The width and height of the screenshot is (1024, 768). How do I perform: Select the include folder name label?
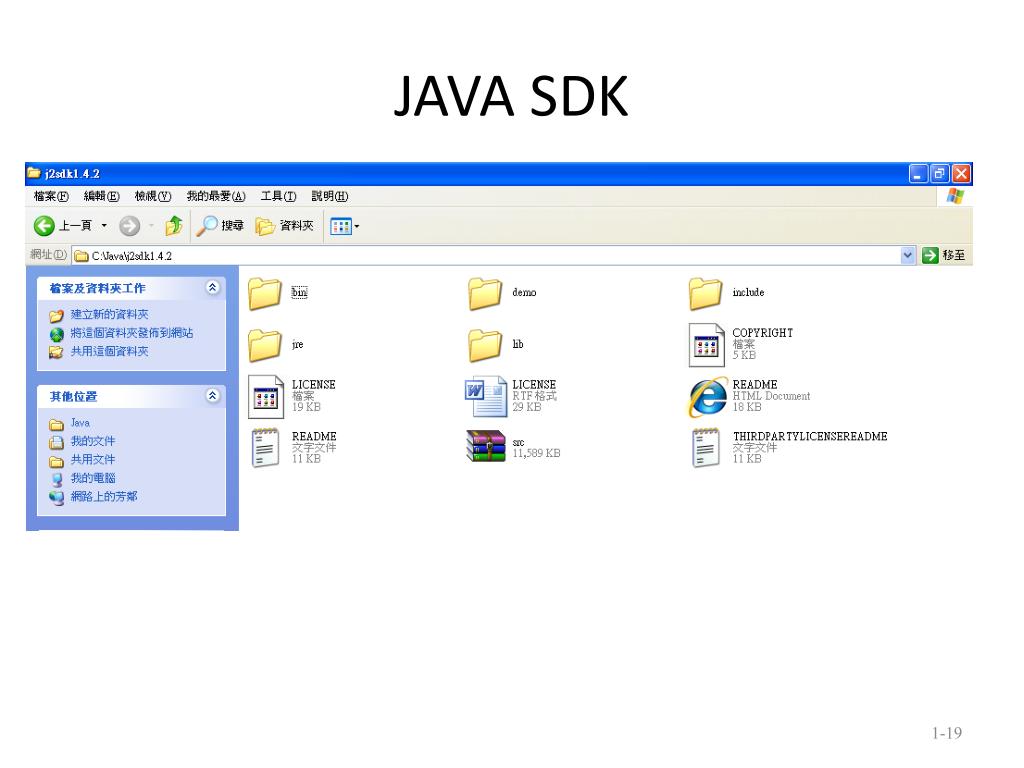point(748,293)
